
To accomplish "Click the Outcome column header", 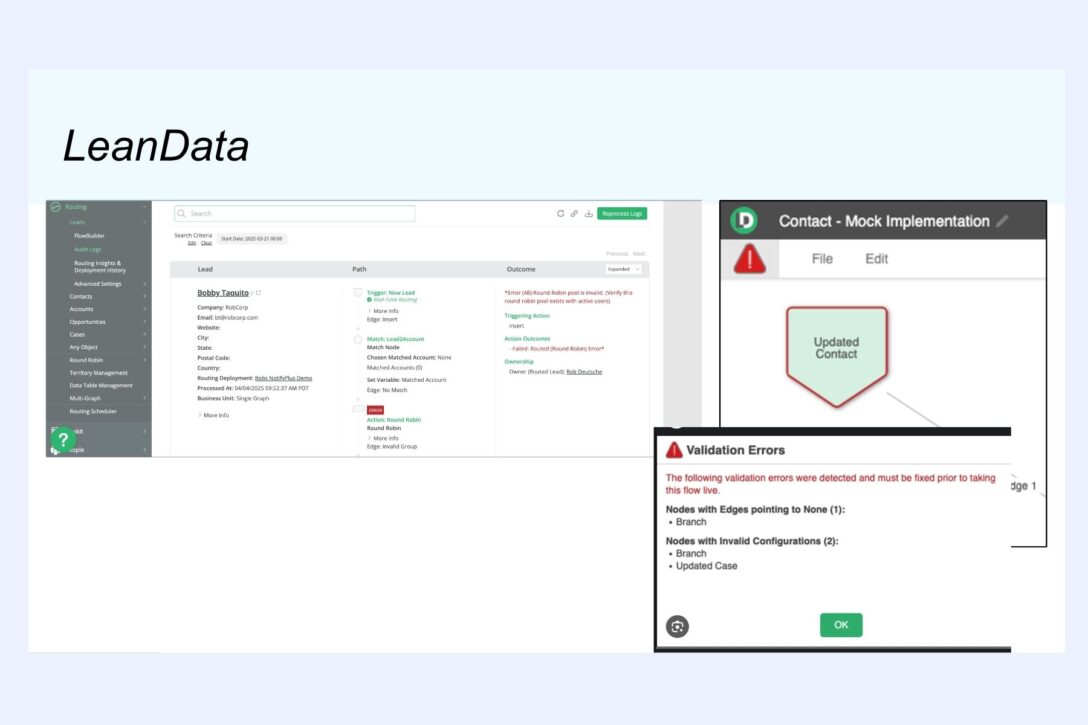I will point(521,269).
